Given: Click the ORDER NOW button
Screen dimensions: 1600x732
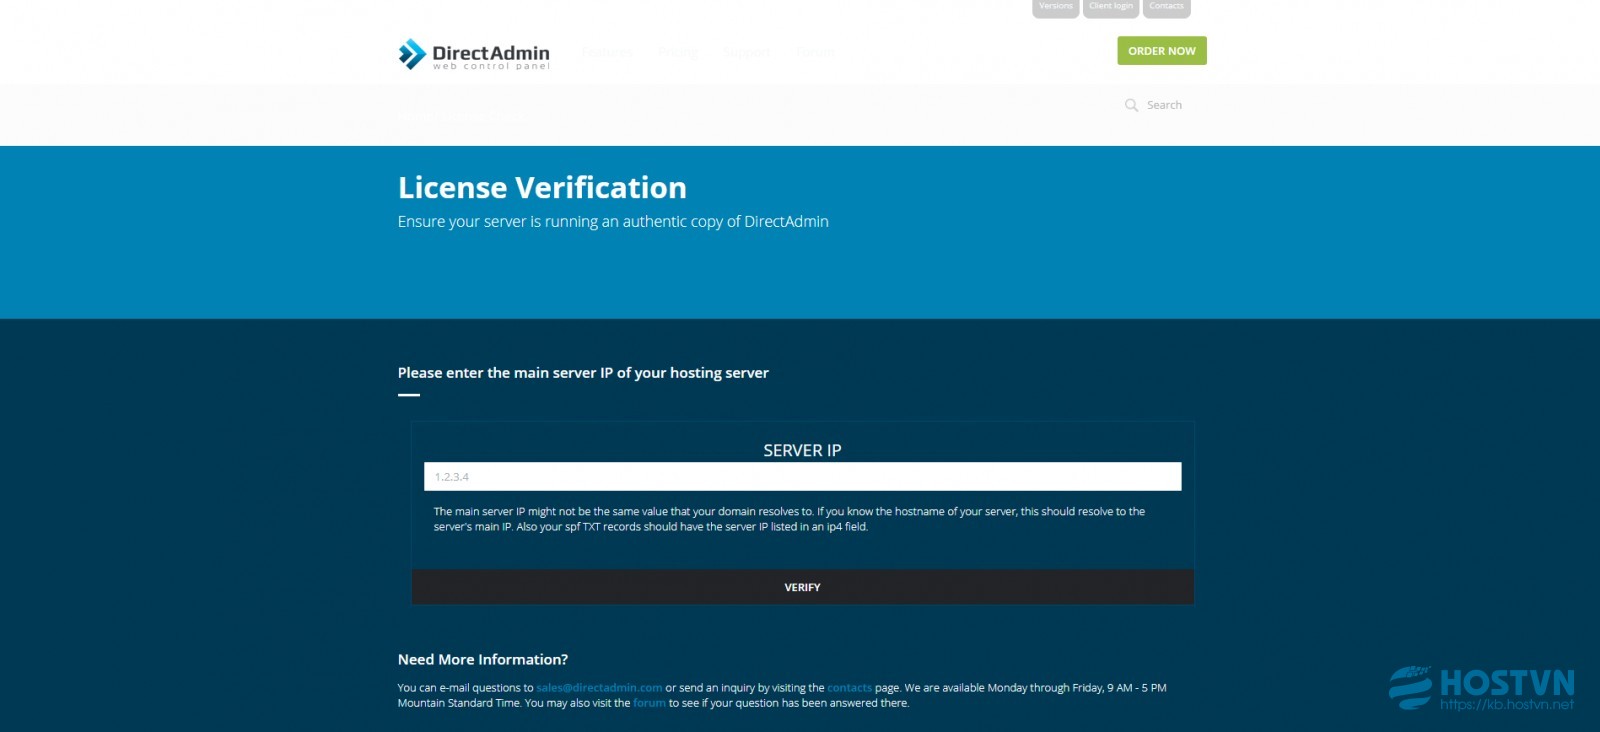Looking at the screenshot, I should (1162, 51).
